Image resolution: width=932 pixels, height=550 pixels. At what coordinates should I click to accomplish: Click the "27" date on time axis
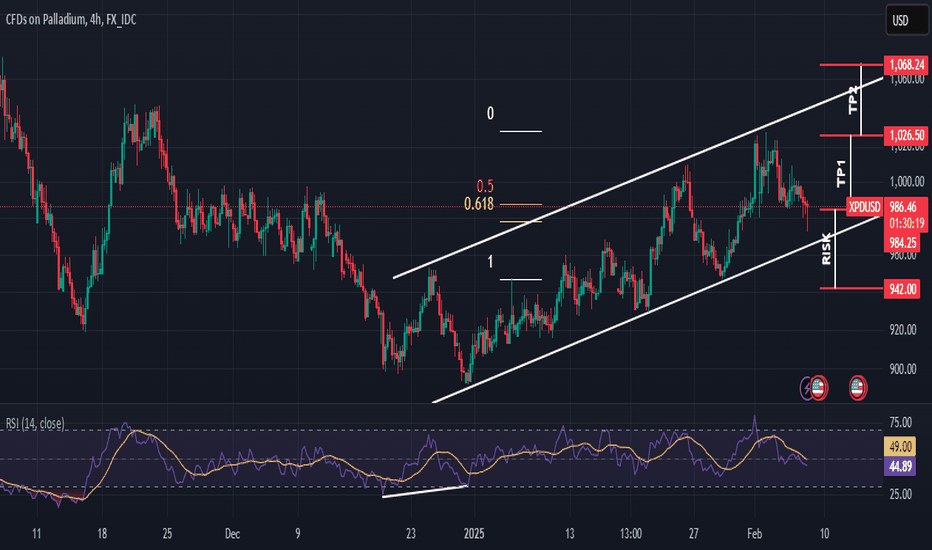[x=694, y=534]
